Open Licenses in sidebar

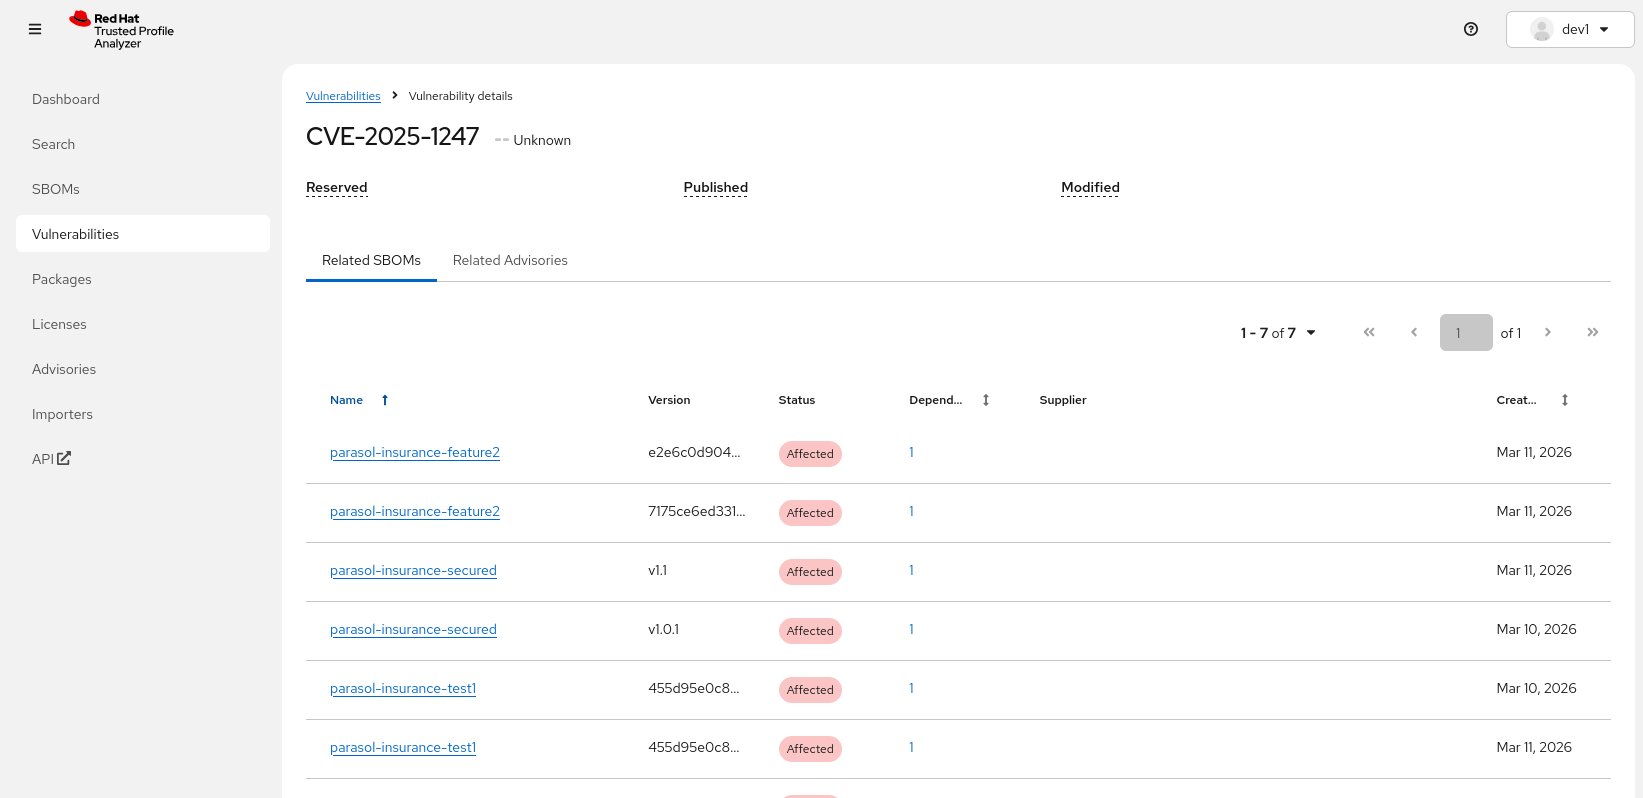click(143, 324)
